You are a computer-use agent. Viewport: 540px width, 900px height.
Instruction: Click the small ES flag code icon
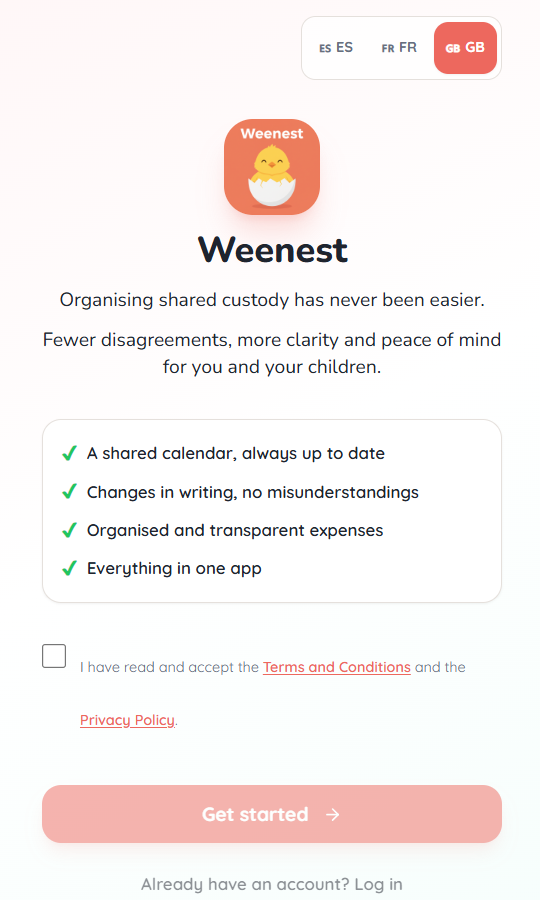[x=325, y=49]
